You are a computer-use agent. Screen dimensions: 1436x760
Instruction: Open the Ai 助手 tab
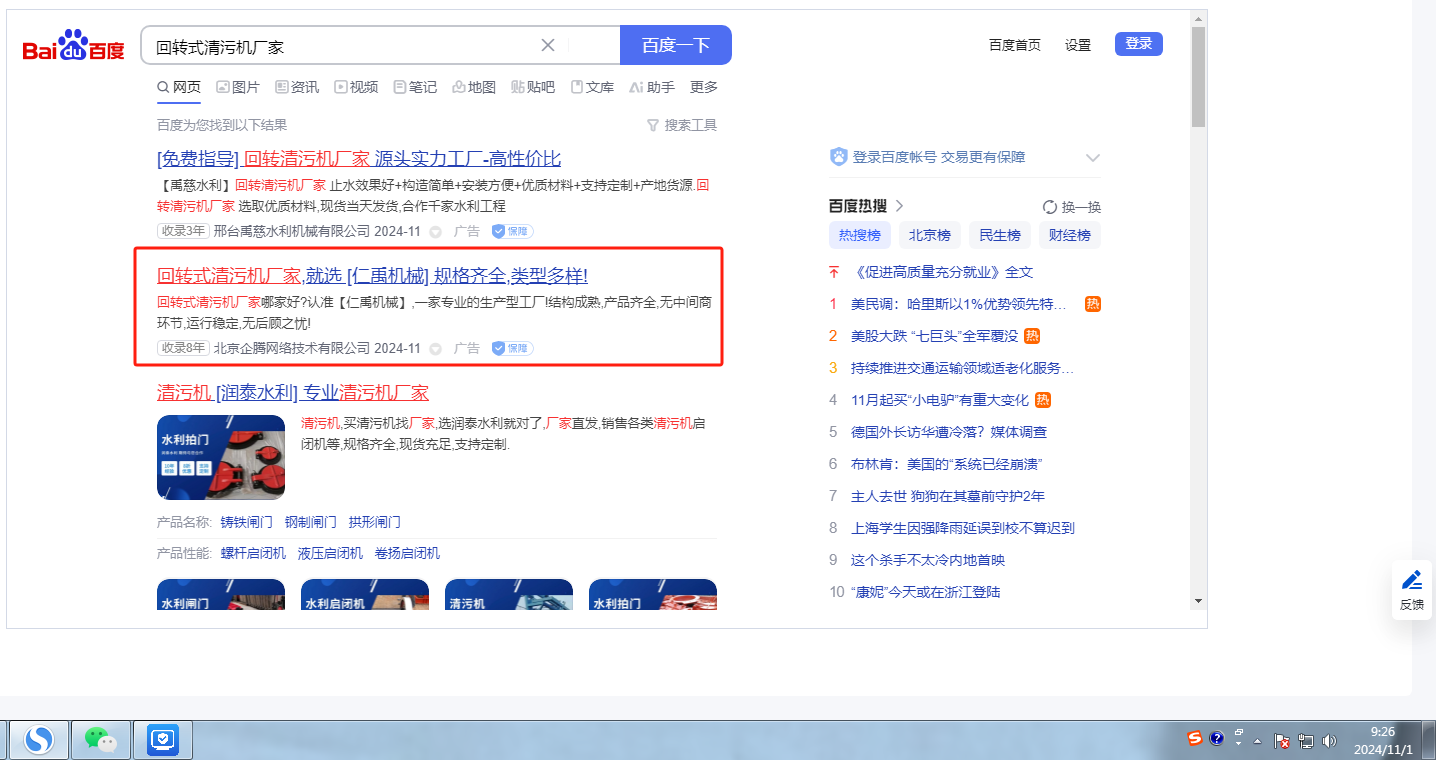pos(652,87)
